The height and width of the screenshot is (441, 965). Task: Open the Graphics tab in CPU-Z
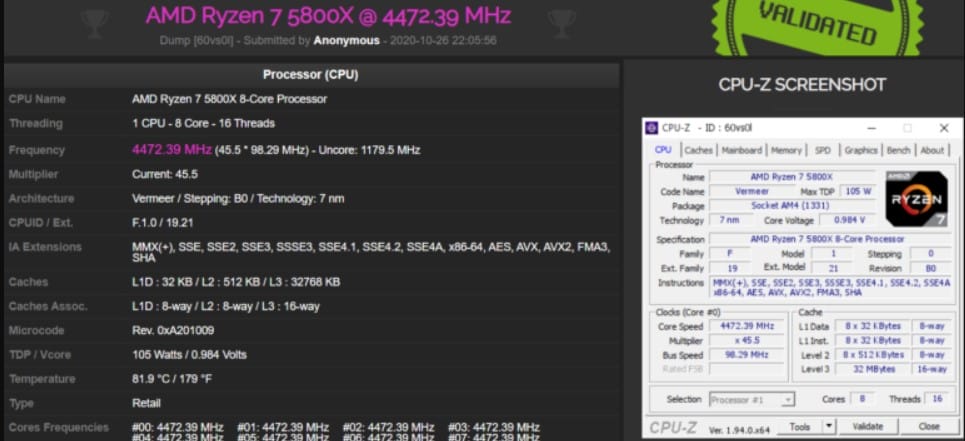(x=860, y=150)
